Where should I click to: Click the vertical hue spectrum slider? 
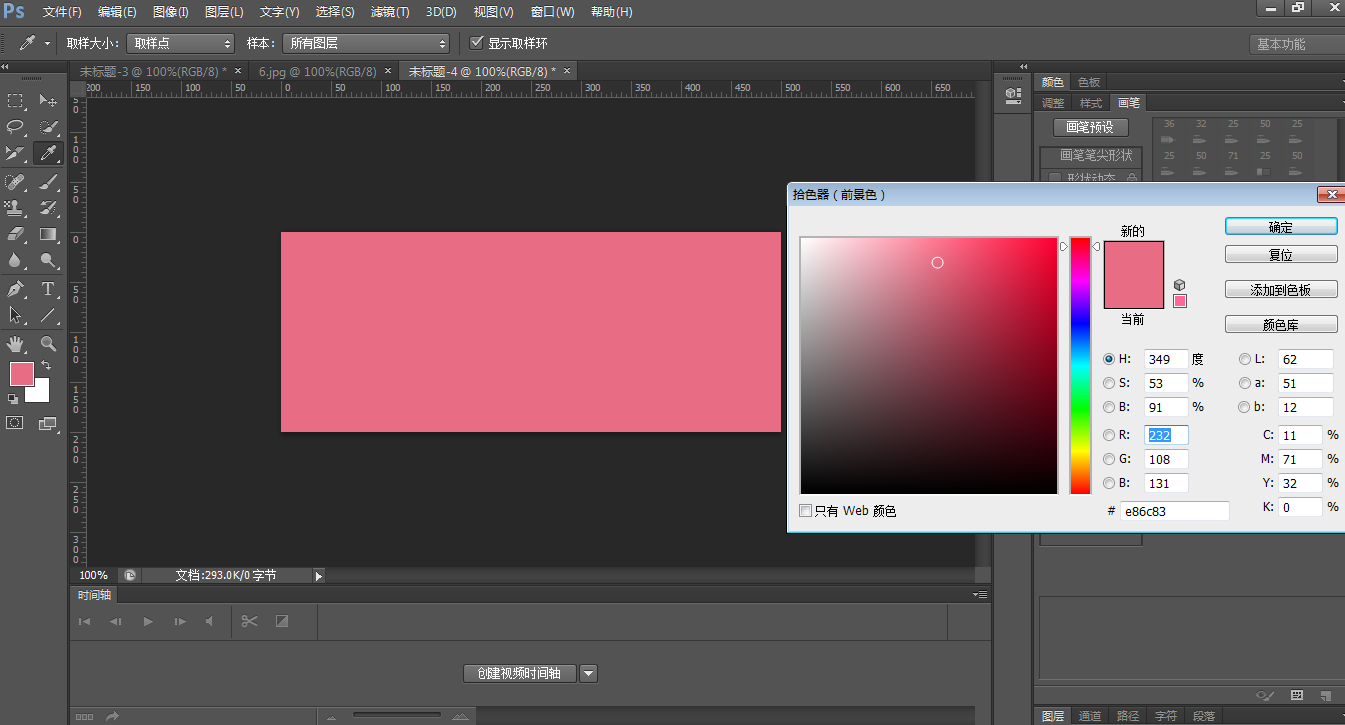[1080, 366]
